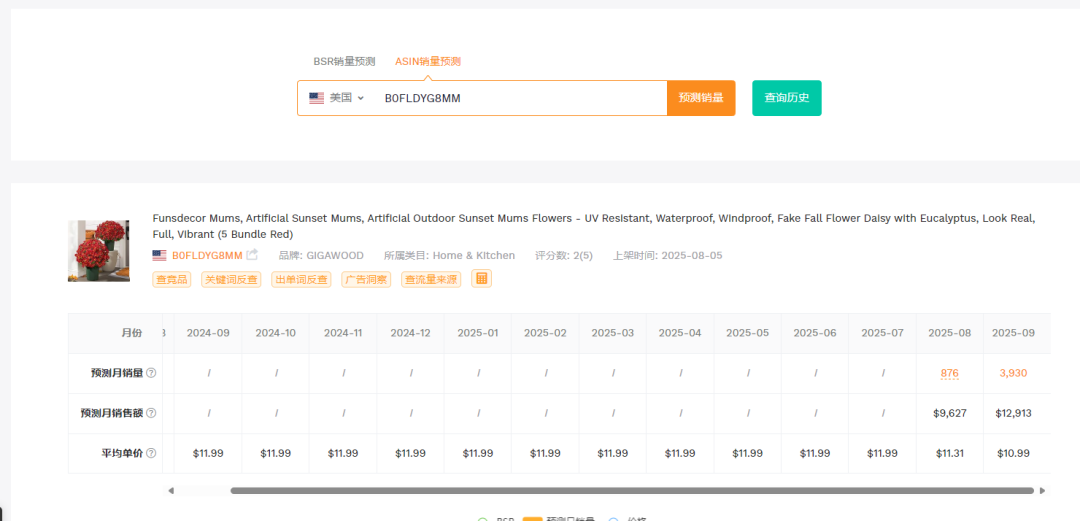Click the 2025-09 month column header

(x=1013, y=333)
